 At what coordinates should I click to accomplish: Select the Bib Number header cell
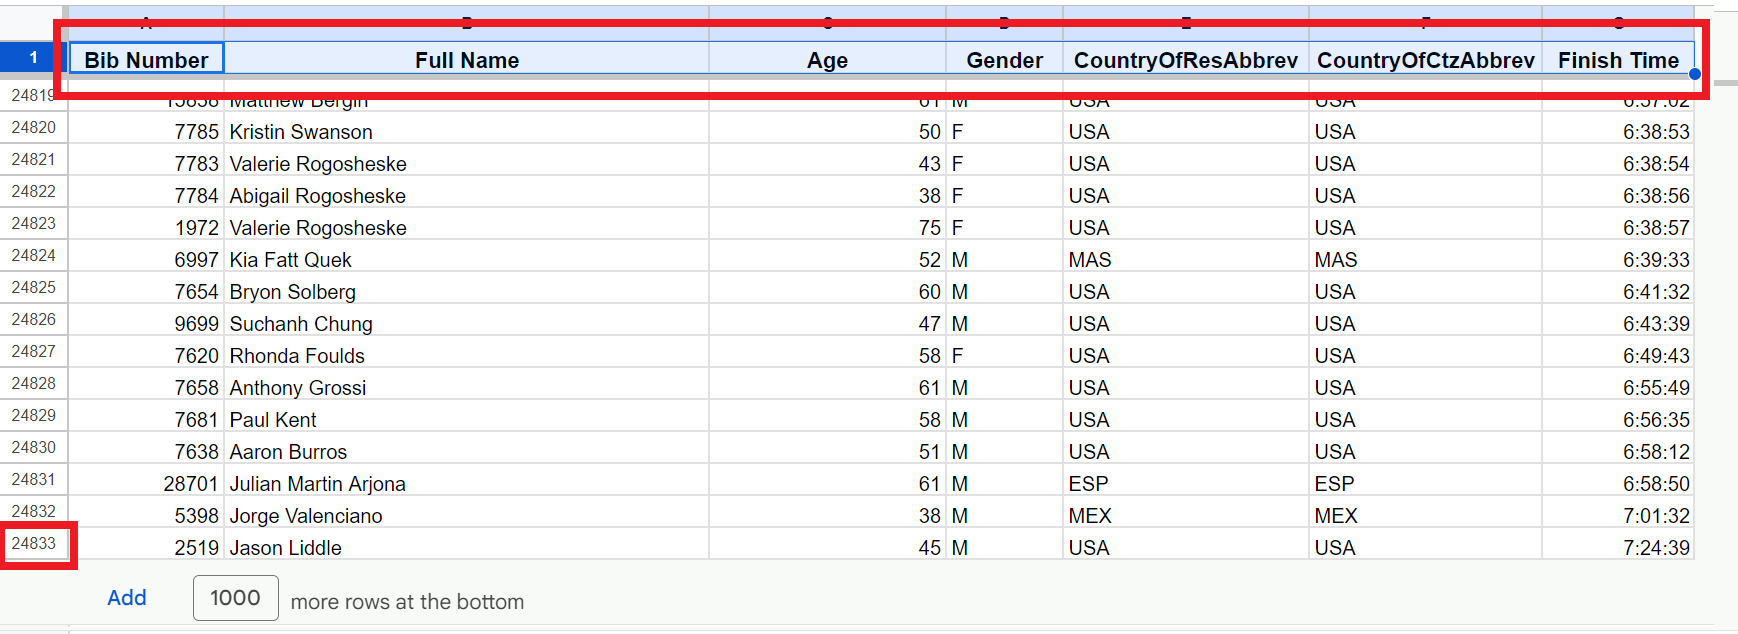pos(146,60)
